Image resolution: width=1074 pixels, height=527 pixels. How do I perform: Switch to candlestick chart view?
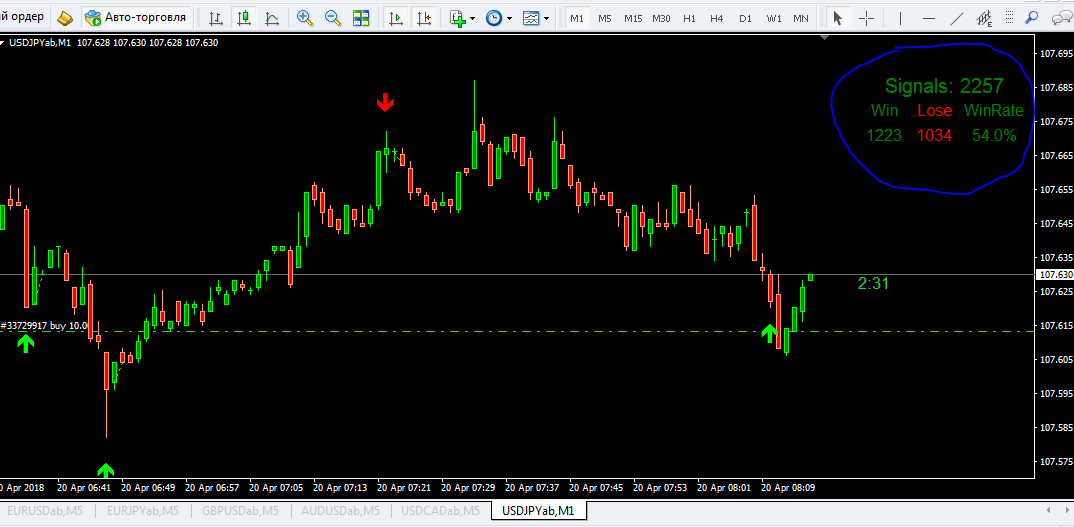coord(244,18)
